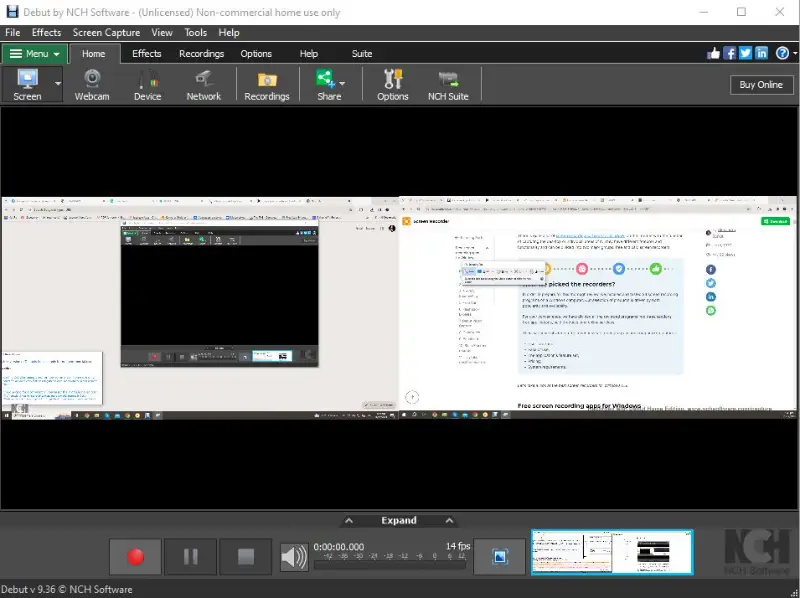Click the Twitter share icon

point(745,53)
